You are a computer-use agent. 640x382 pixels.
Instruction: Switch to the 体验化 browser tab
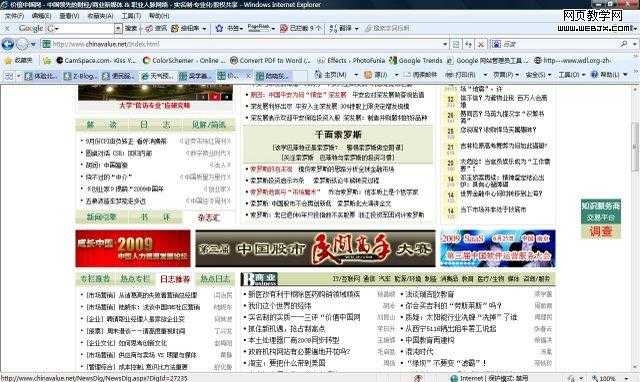pyautogui.click(x=41, y=76)
